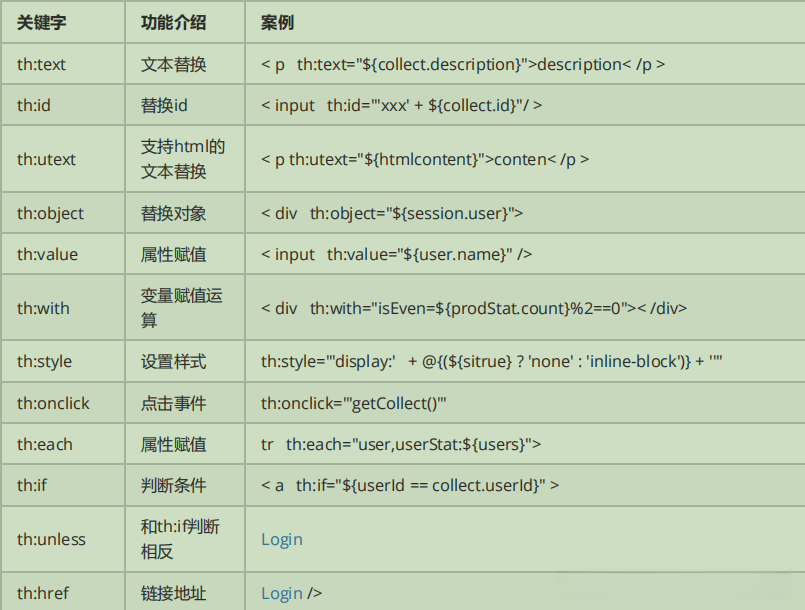Select the th:if keyword cell

[32, 485]
